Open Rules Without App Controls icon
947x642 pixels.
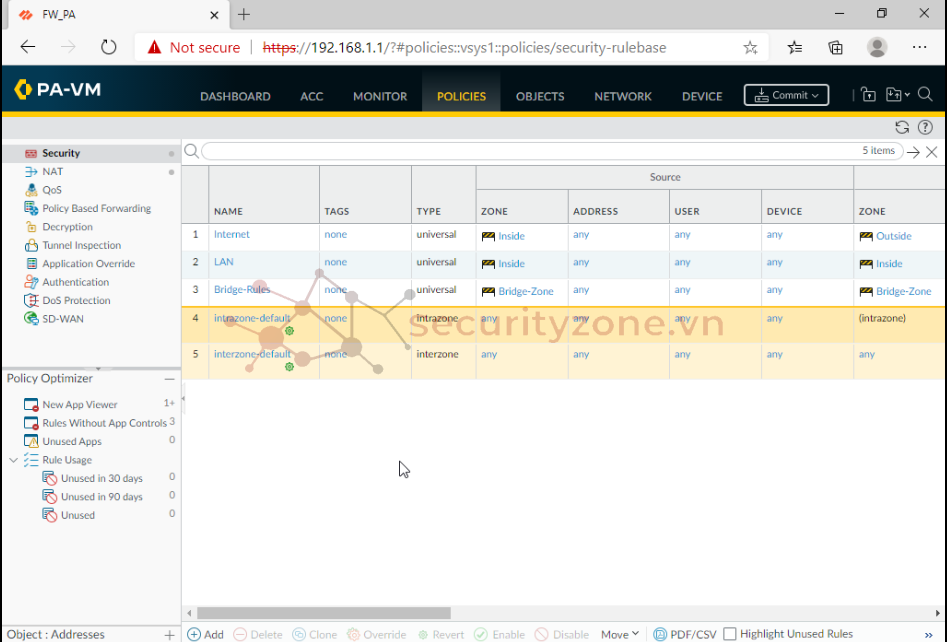[x=31, y=423]
